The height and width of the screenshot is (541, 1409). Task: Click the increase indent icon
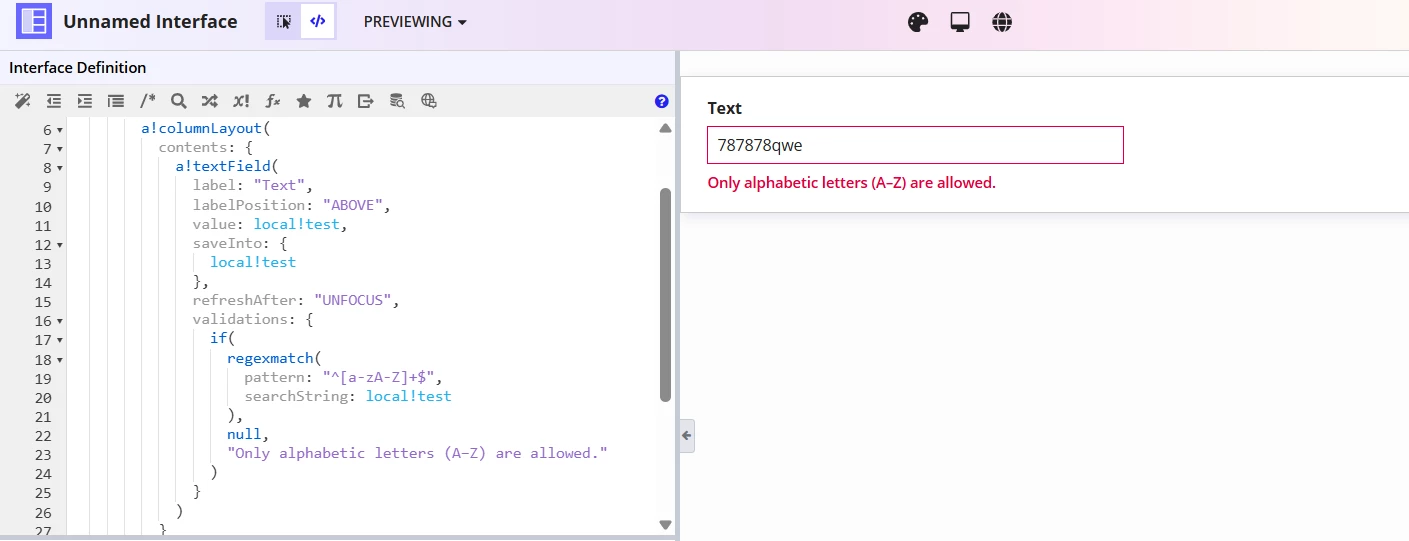pos(85,101)
